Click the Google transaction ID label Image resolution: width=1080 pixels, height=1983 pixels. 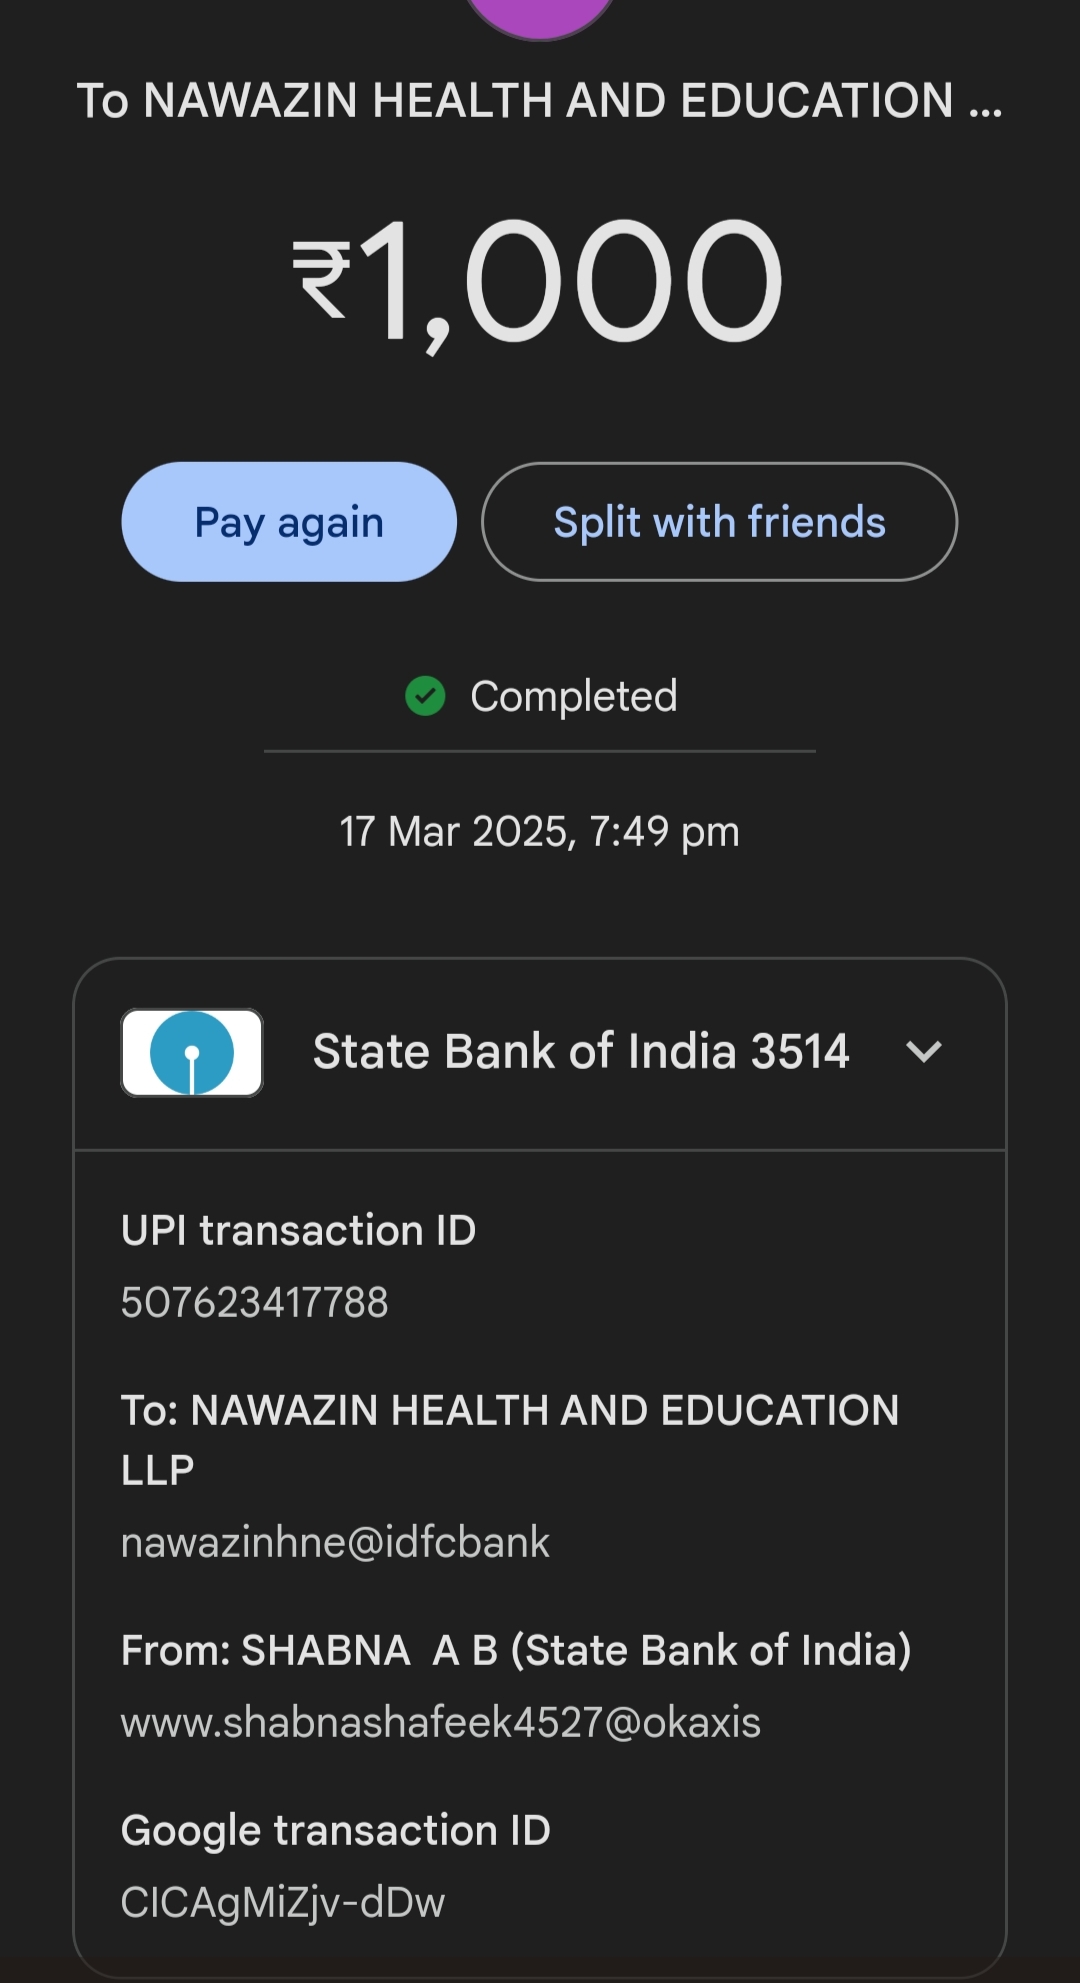pyautogui.click(x=335, y=1830)
